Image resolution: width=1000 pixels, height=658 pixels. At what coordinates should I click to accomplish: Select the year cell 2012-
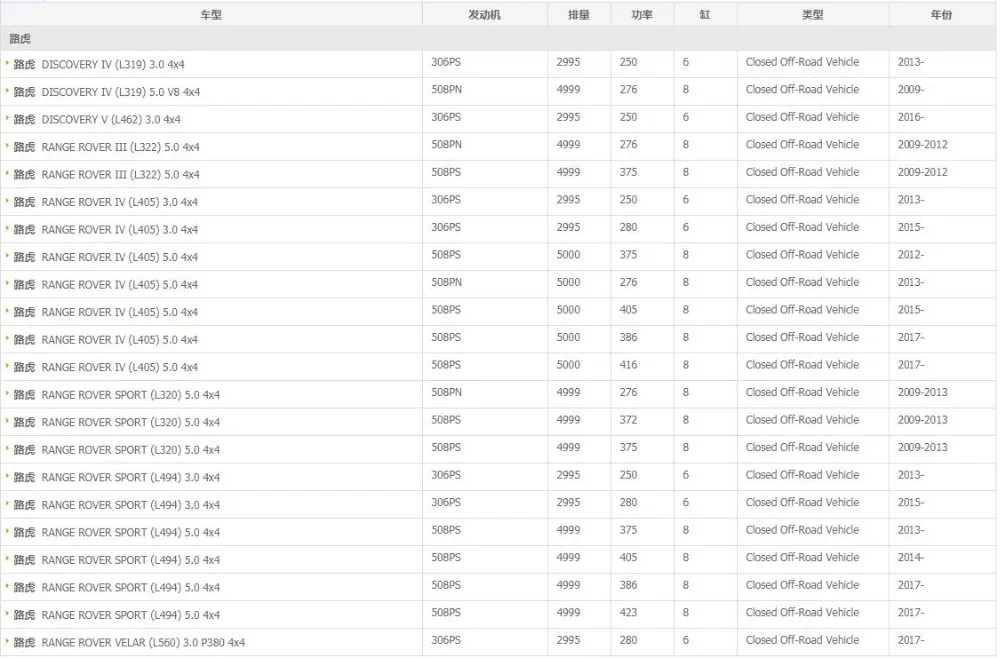(911, 254)
